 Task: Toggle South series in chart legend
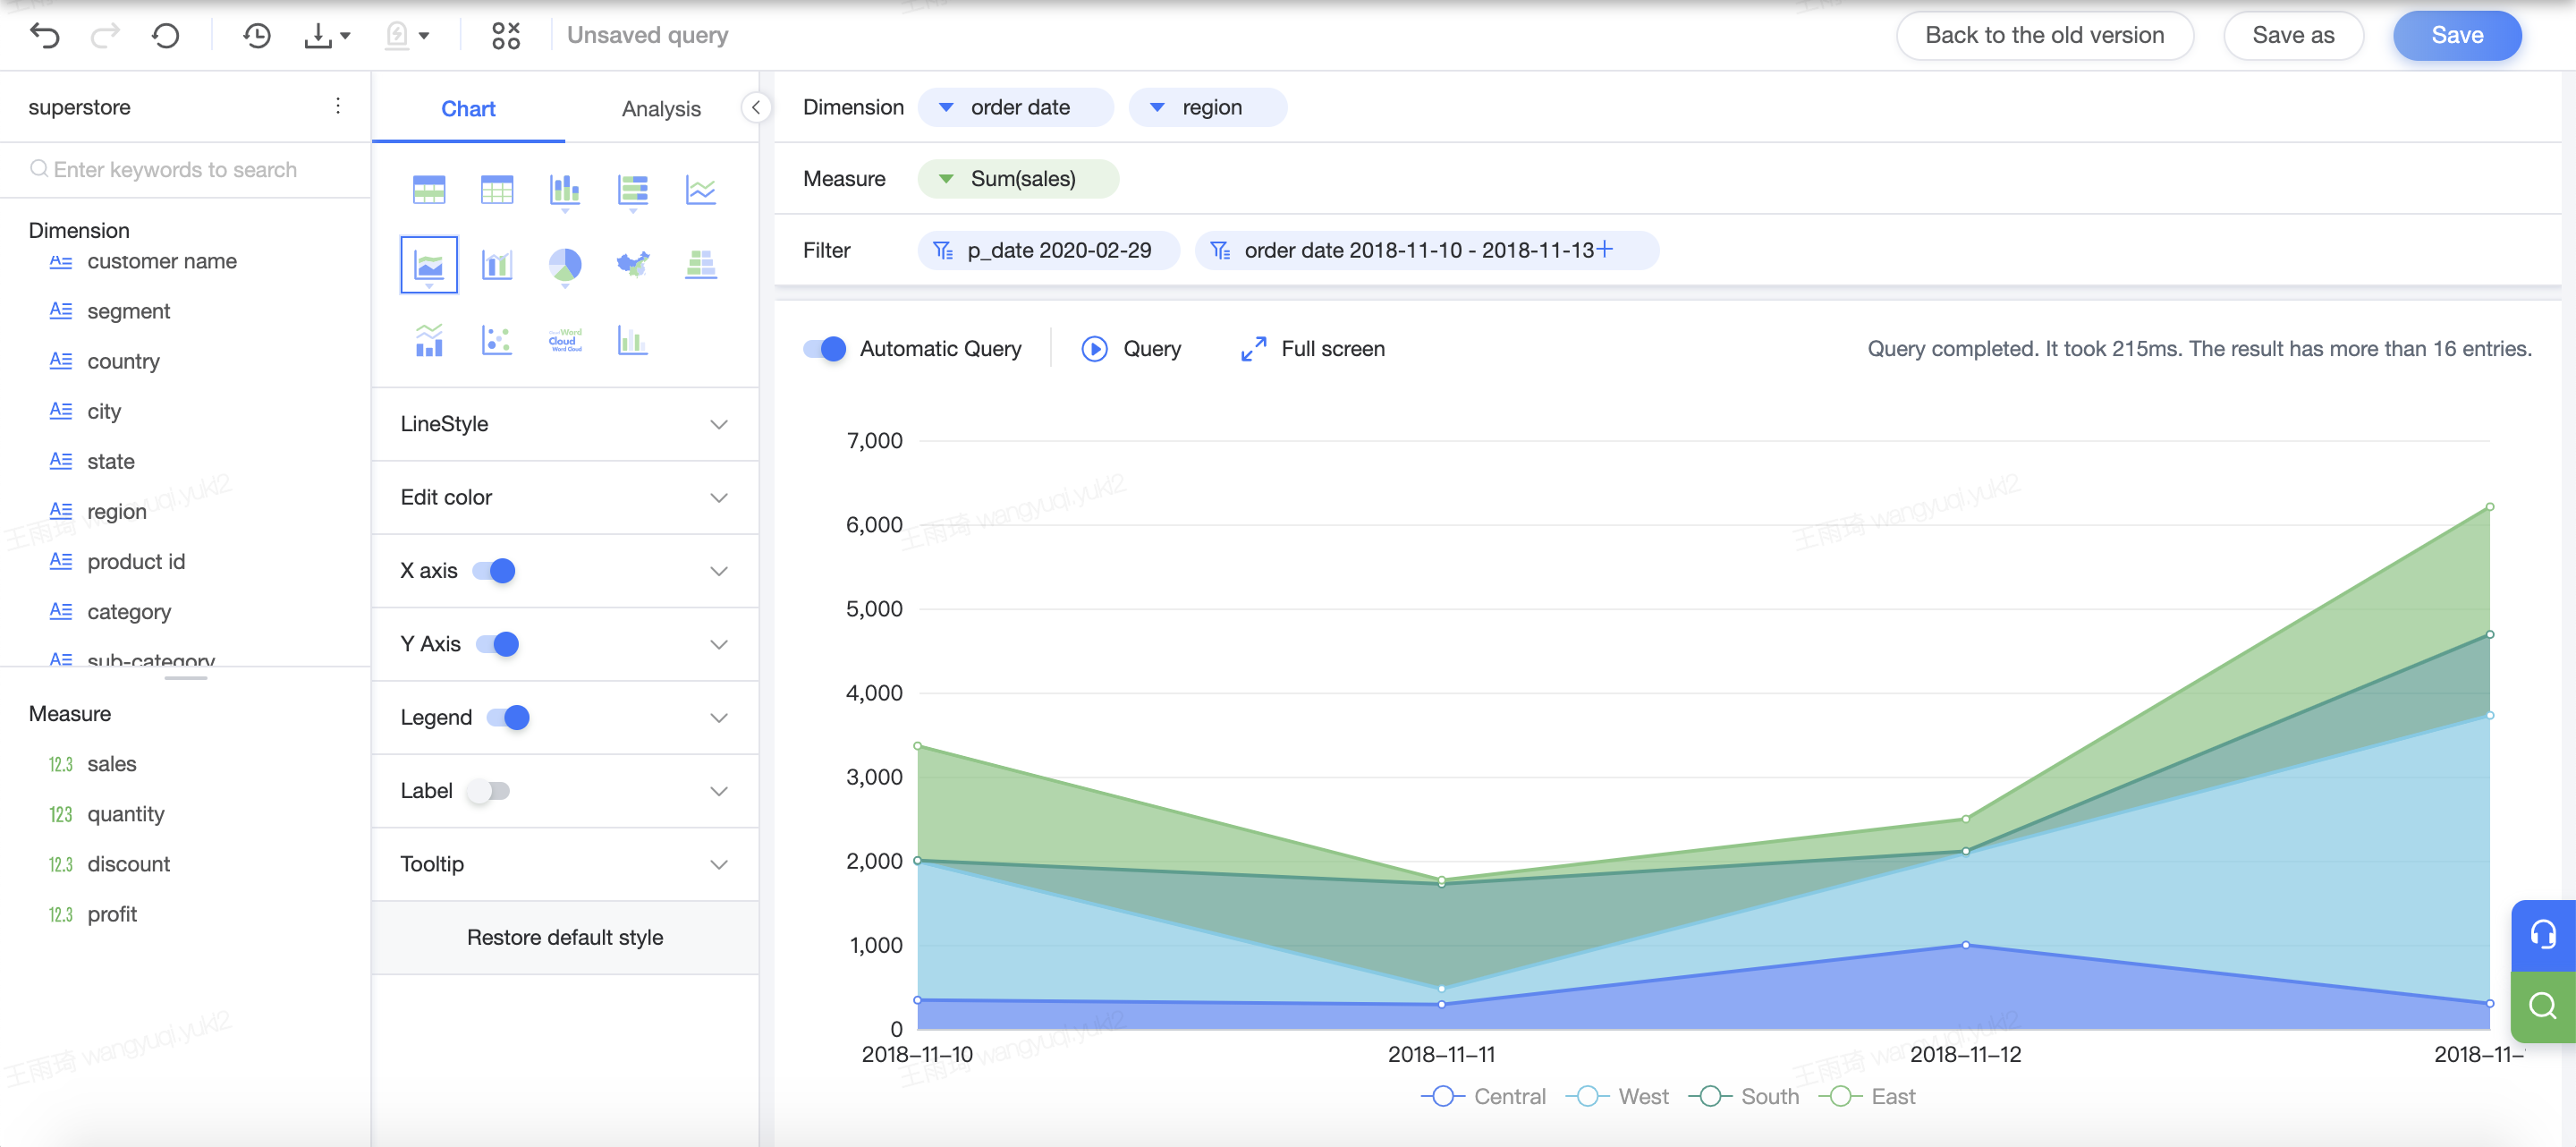coord(1743,1096)
